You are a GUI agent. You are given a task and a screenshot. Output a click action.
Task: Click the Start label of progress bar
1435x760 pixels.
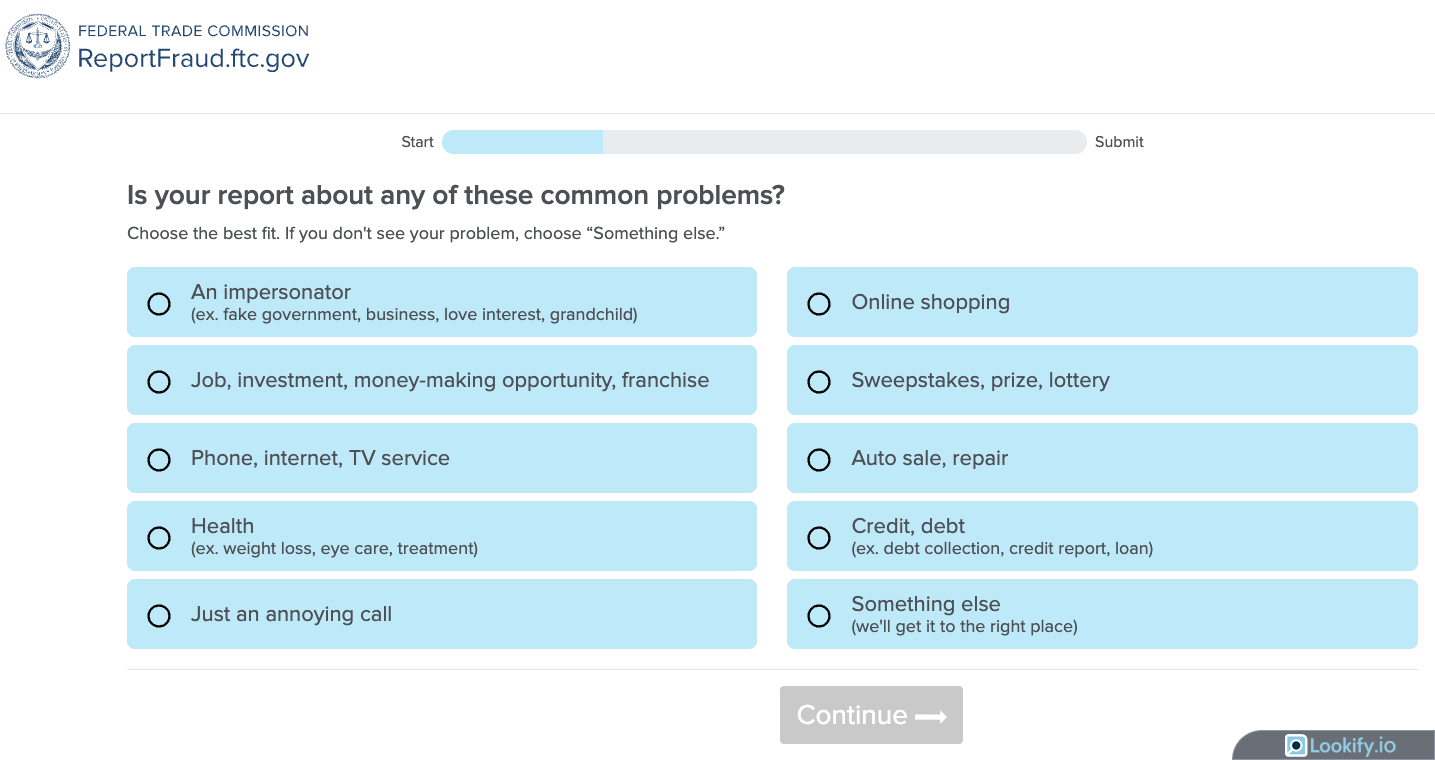[x=417, y=142]
